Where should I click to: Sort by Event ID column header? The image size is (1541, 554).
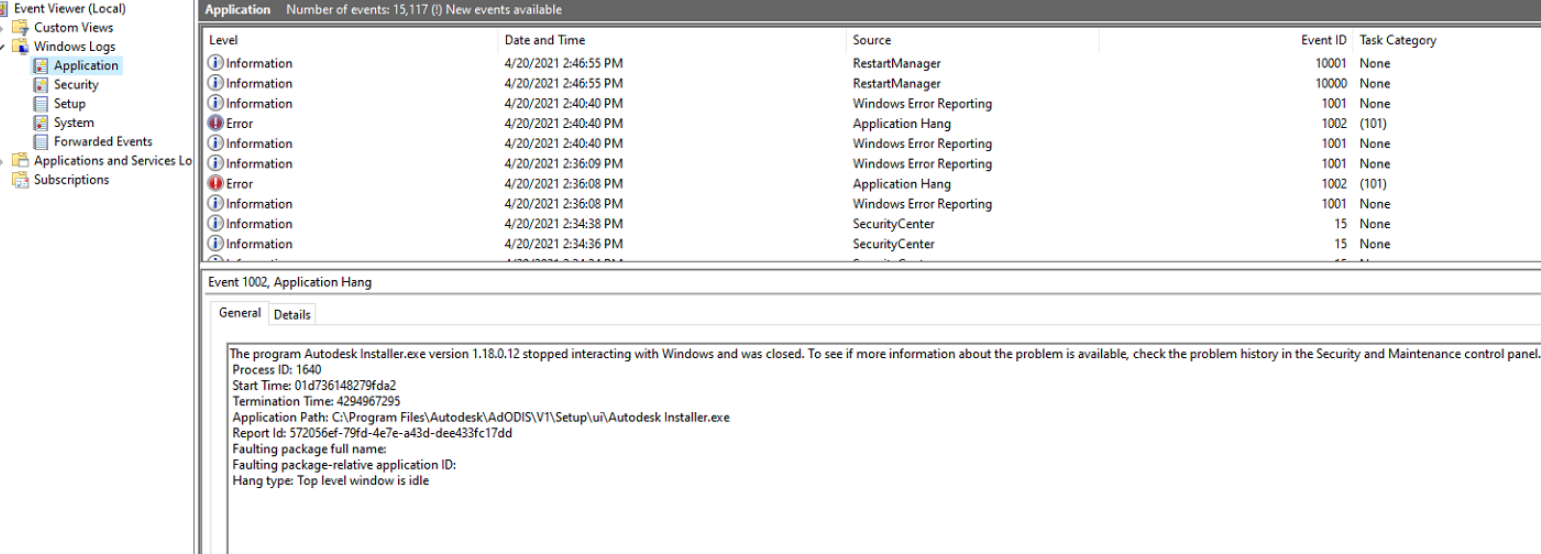(1226, 40)
